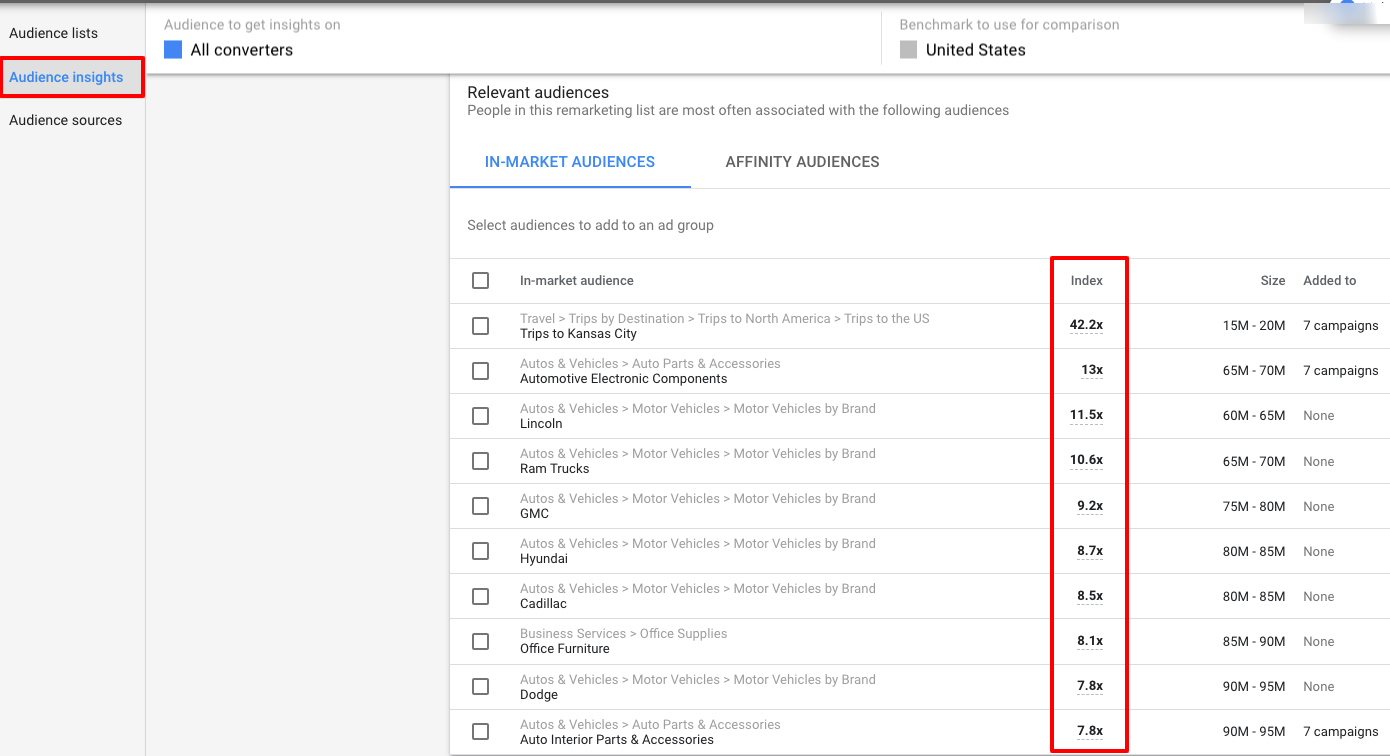The image size is (1390, 756).
Task: Click 7.8x index in Auto Interior row
Action: point(1090,731)
